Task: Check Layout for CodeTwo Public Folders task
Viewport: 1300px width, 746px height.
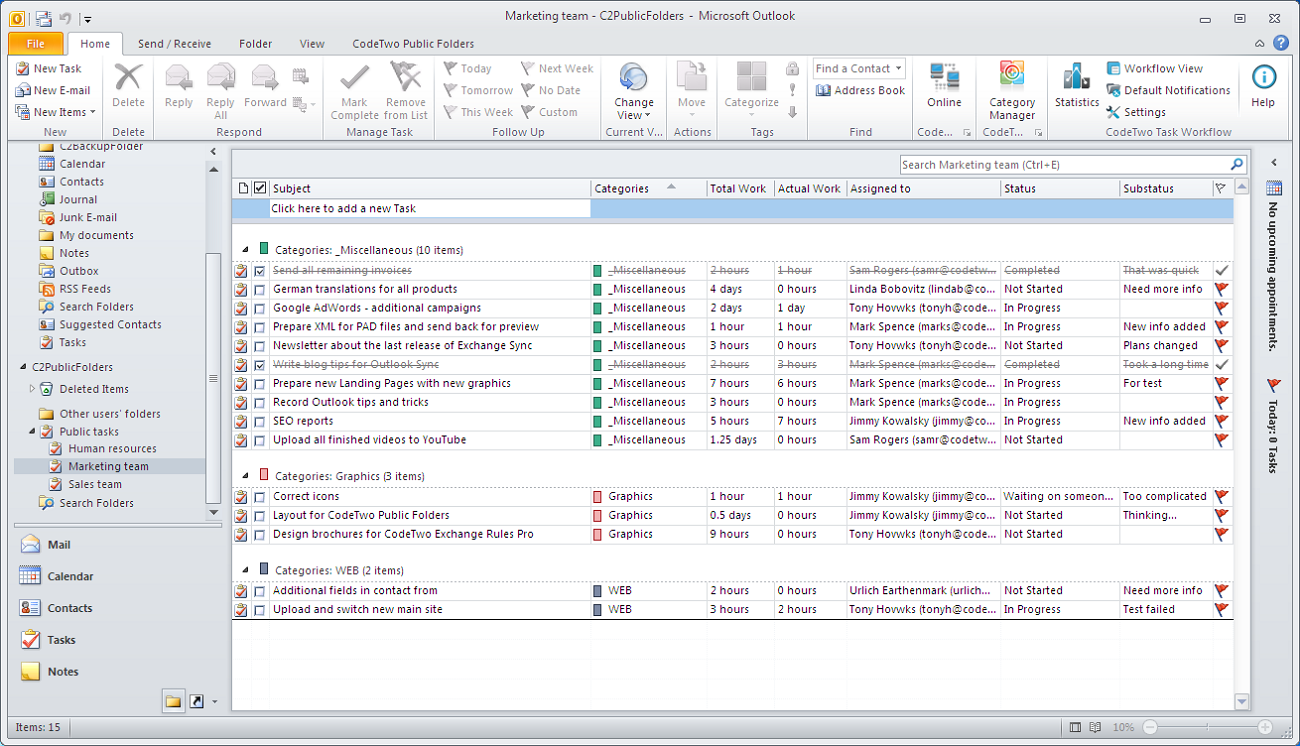Action: pyautogui.click(x=260, y=515)
